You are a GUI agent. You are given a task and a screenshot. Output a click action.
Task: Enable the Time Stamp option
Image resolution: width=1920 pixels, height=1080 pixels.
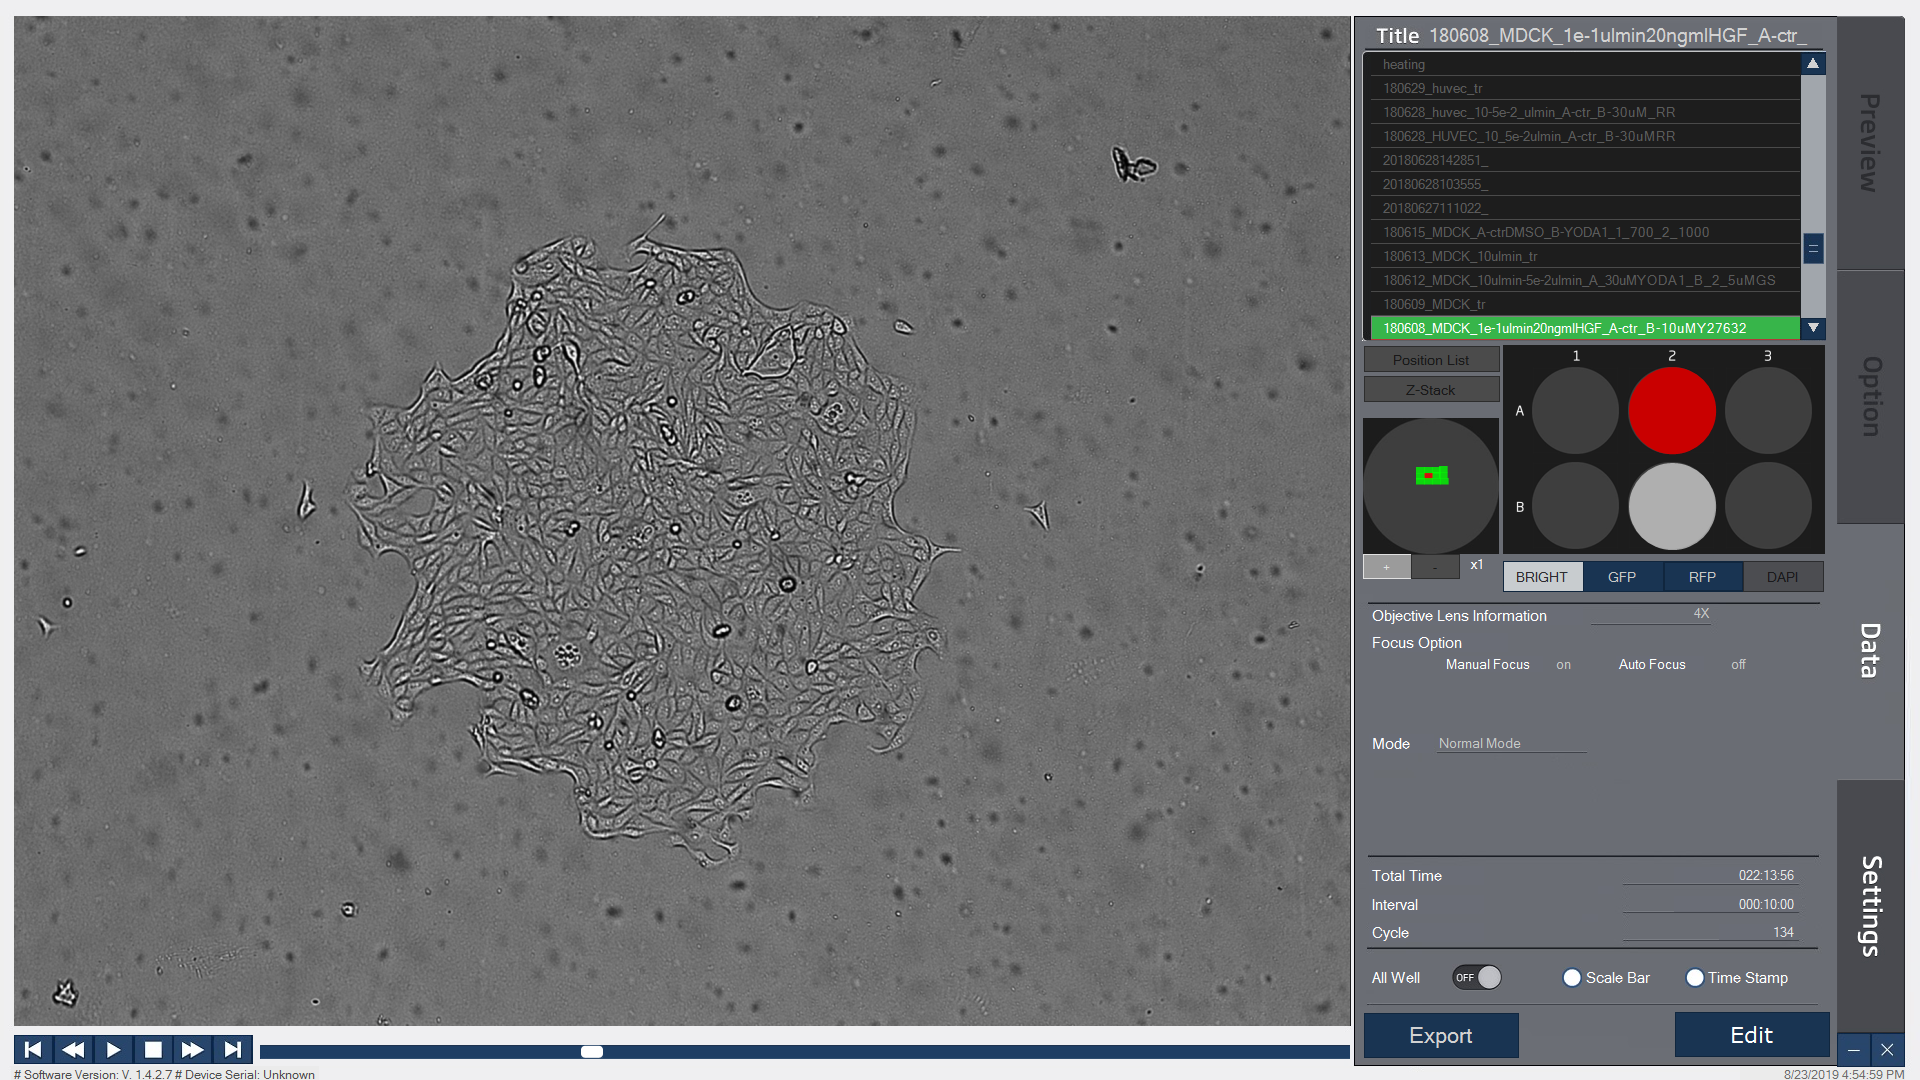pyautogui.click(x=1695, y=977)
